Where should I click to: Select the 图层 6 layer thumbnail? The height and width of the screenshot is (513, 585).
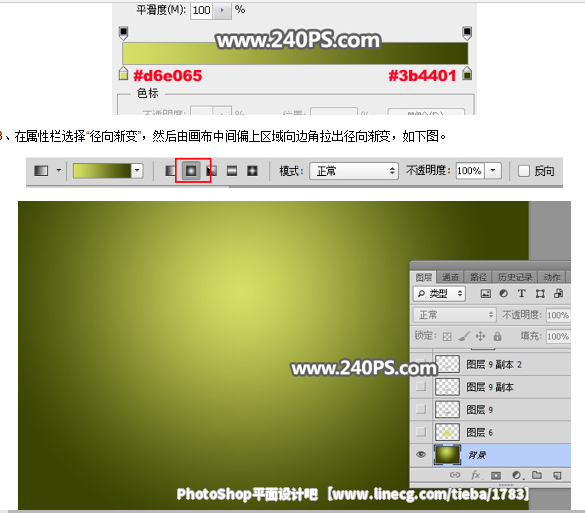point(447,432)
